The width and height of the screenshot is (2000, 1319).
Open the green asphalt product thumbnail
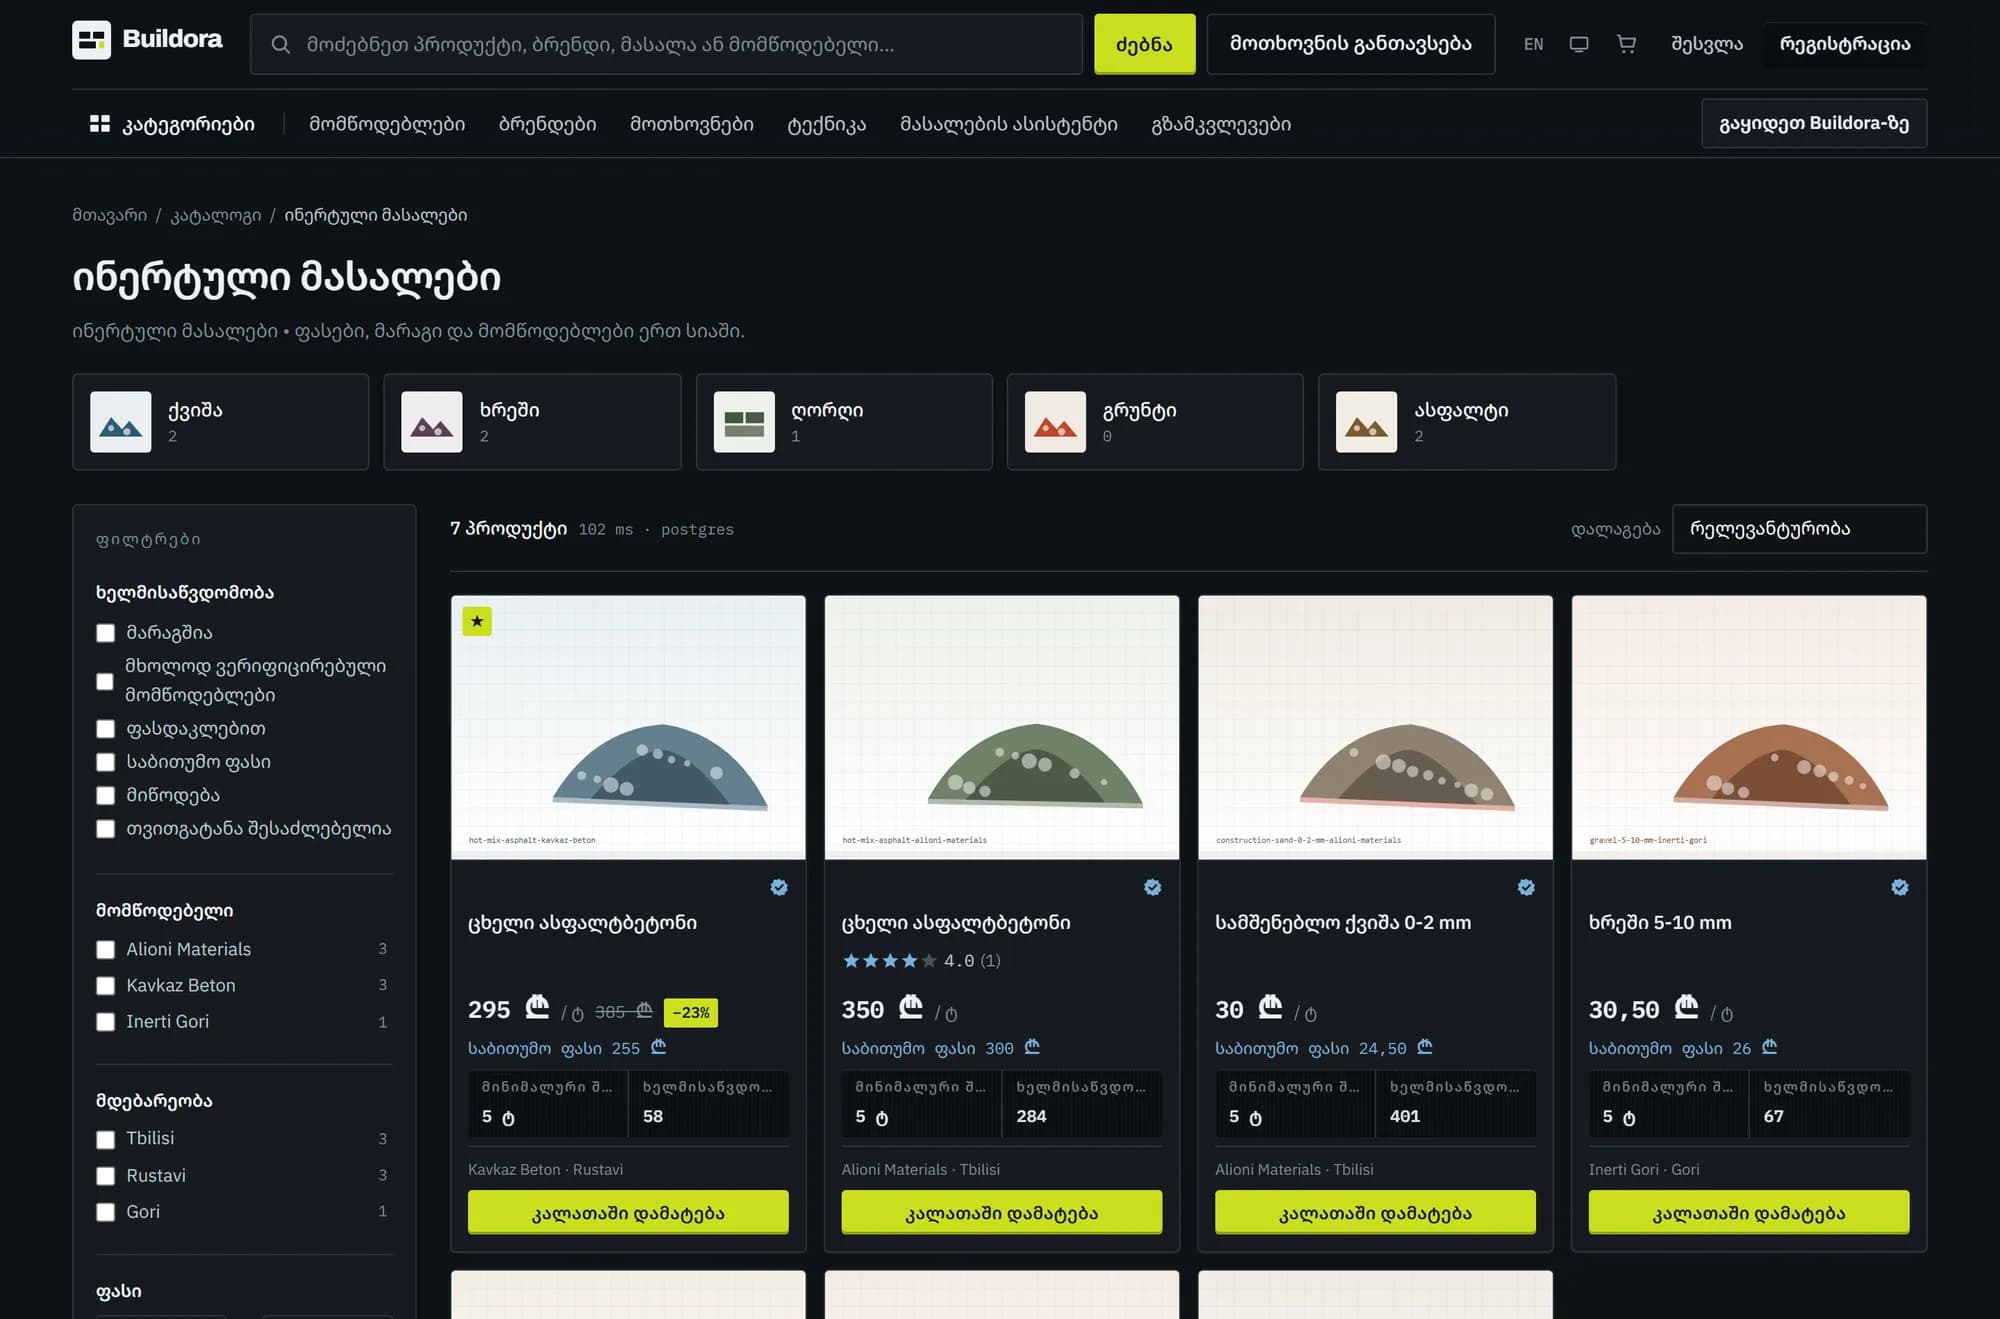coord(1001,727)
